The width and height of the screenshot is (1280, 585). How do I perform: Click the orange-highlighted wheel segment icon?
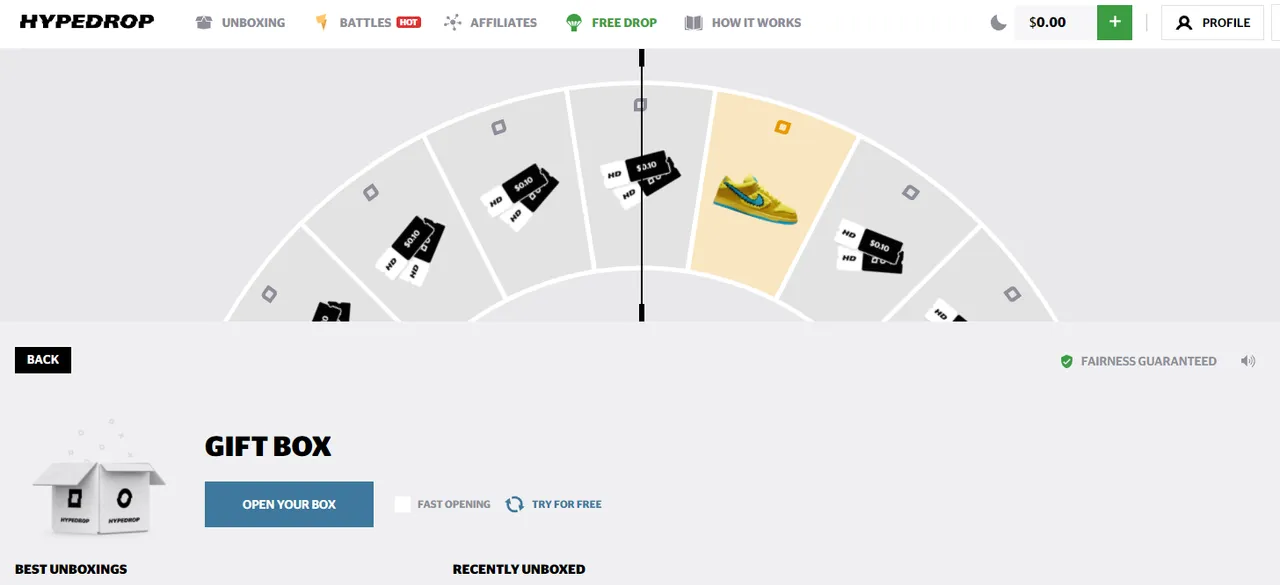783,127
